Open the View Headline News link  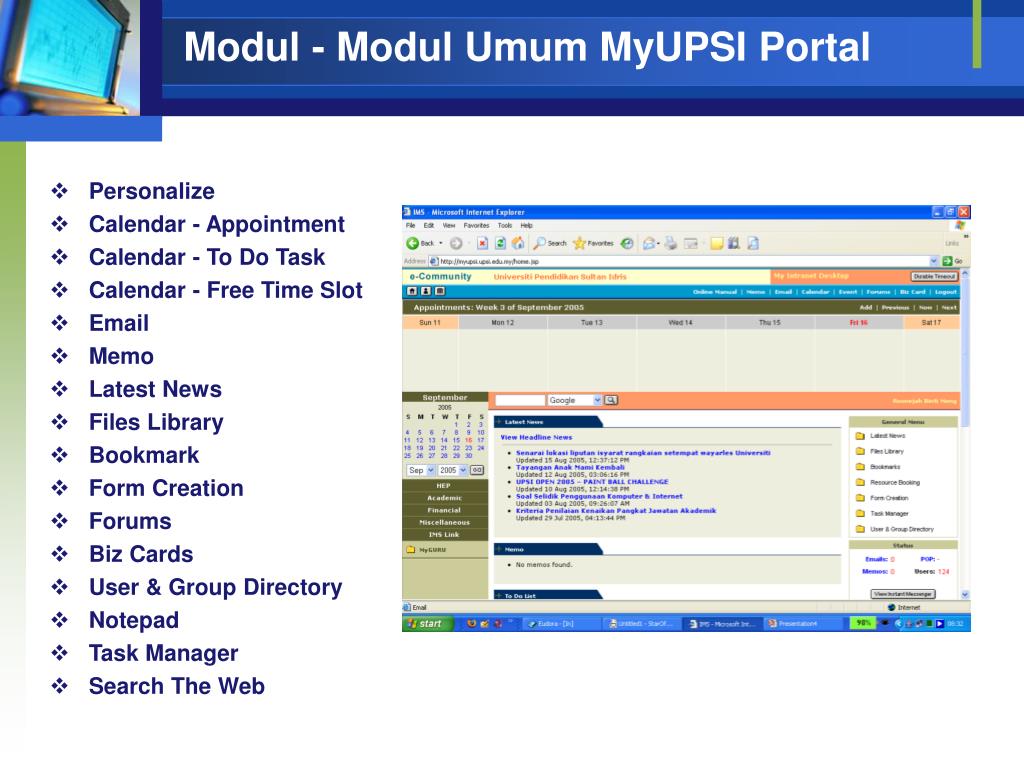(536, 437)
